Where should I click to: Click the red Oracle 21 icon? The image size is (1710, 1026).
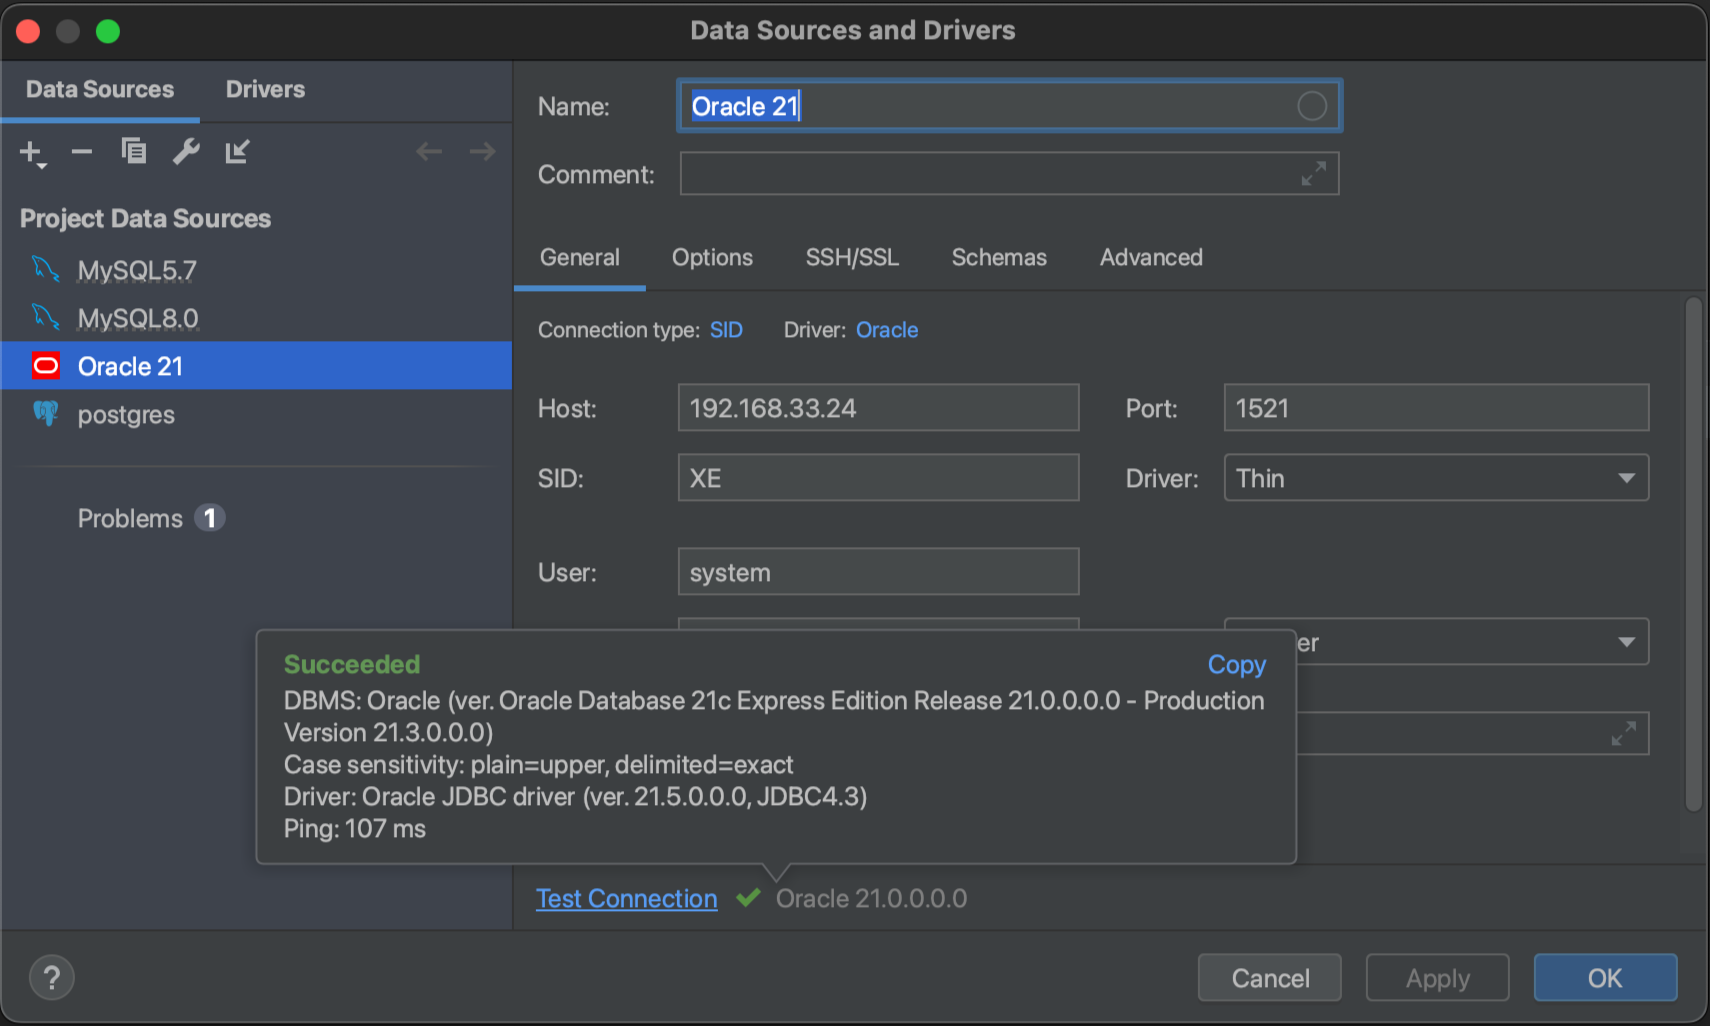tap(46, 366)
